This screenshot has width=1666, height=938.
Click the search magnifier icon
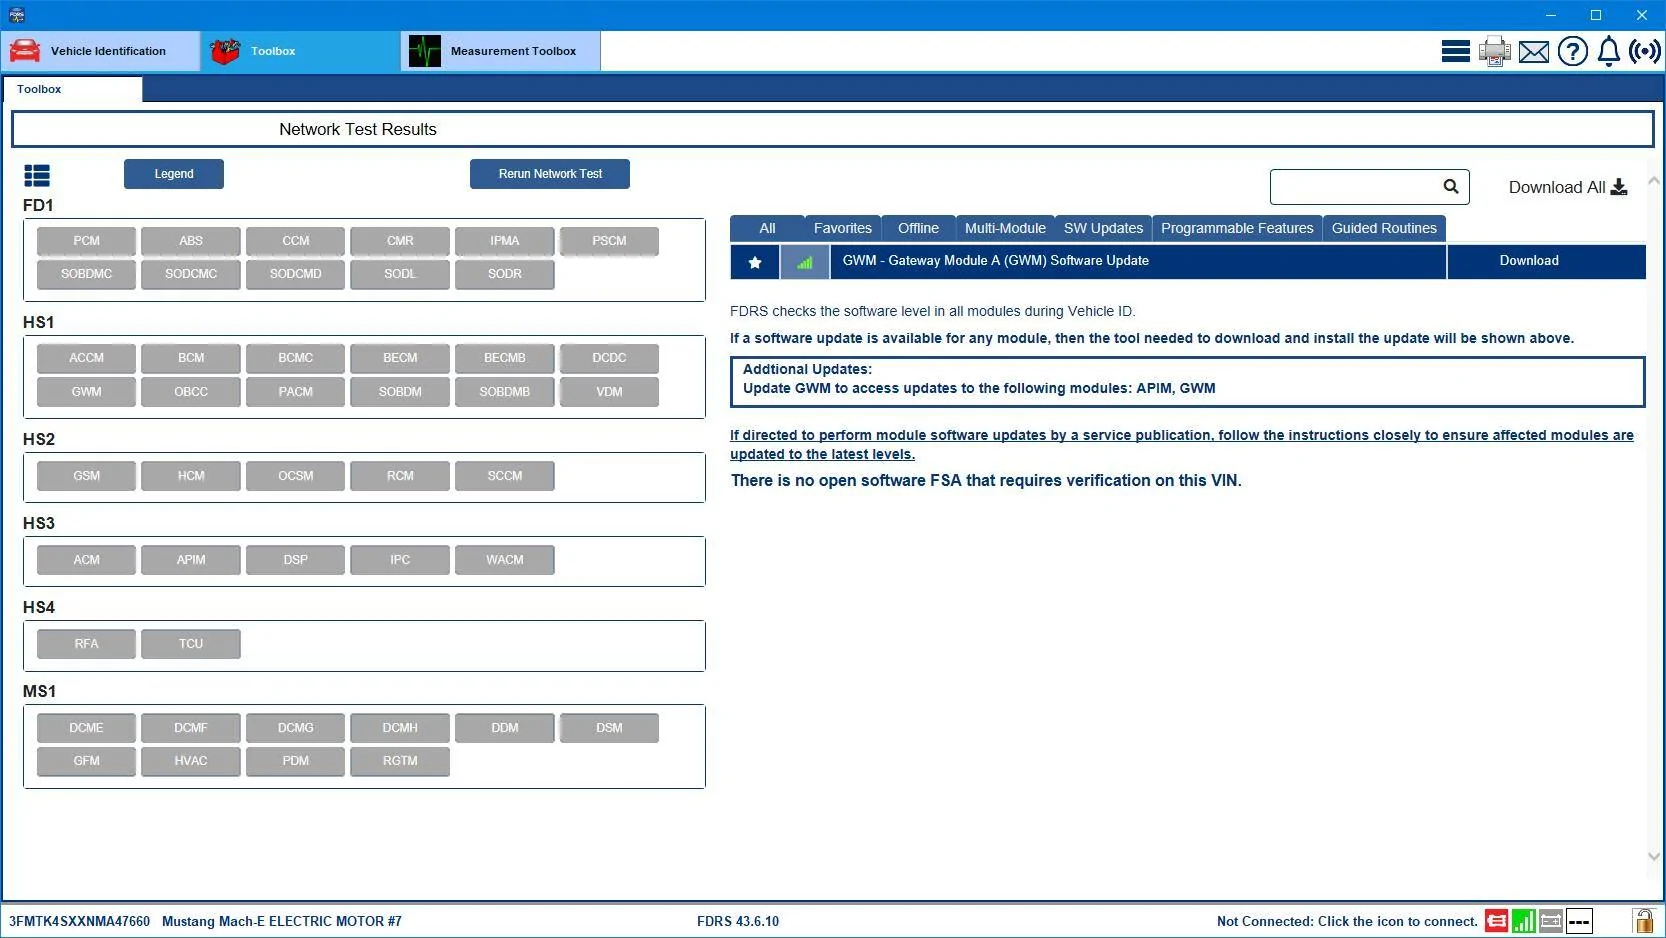[x=1451, y=186]
